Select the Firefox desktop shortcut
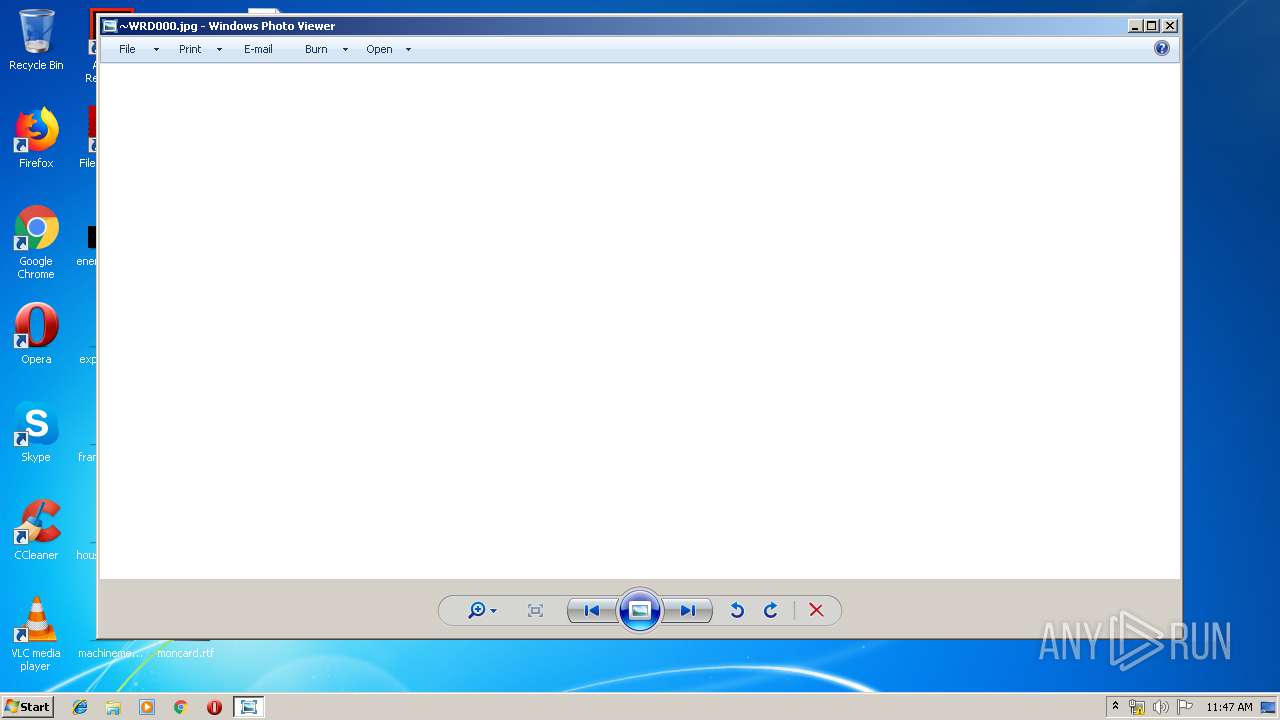The height and width of the screenshot is (720, 1280). point(36,138)
